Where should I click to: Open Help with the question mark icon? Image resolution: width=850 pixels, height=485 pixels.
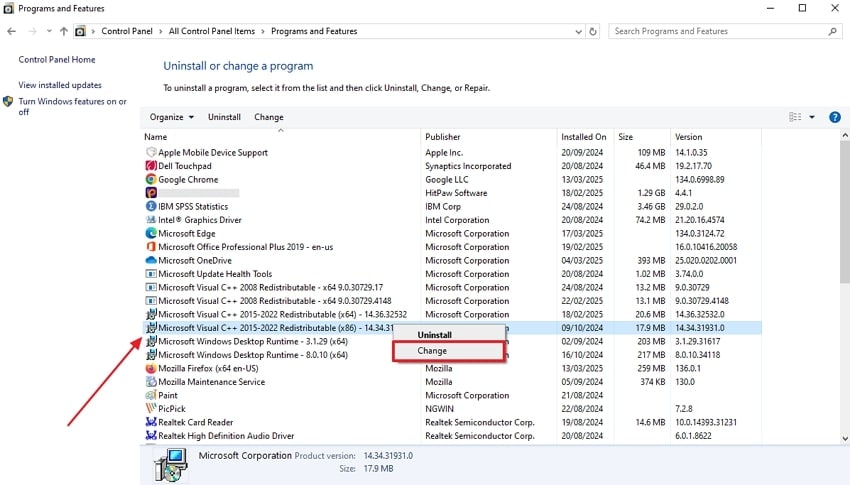pyautogui.click(x=835, y=117)
